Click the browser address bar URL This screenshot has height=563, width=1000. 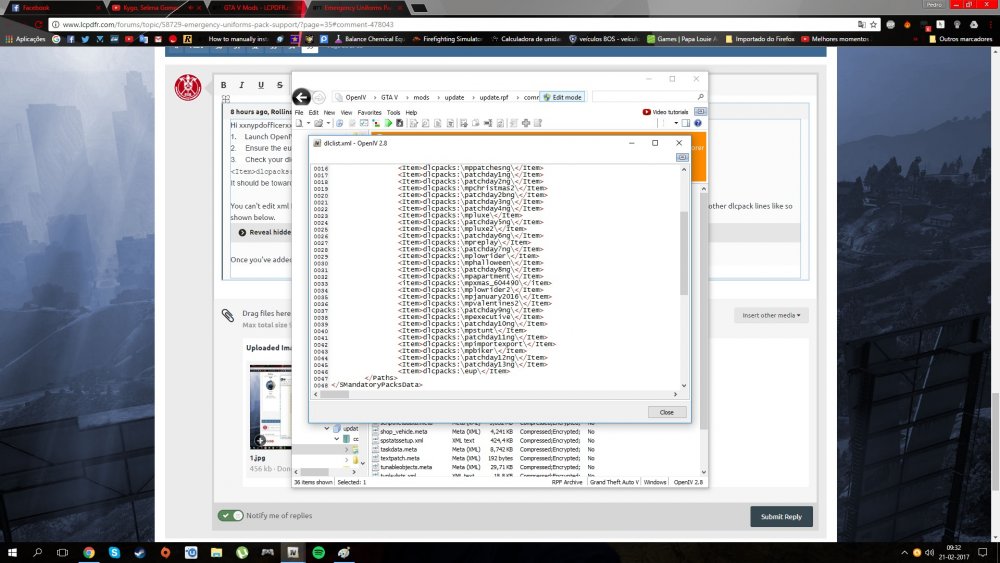(x=228, y=24)
